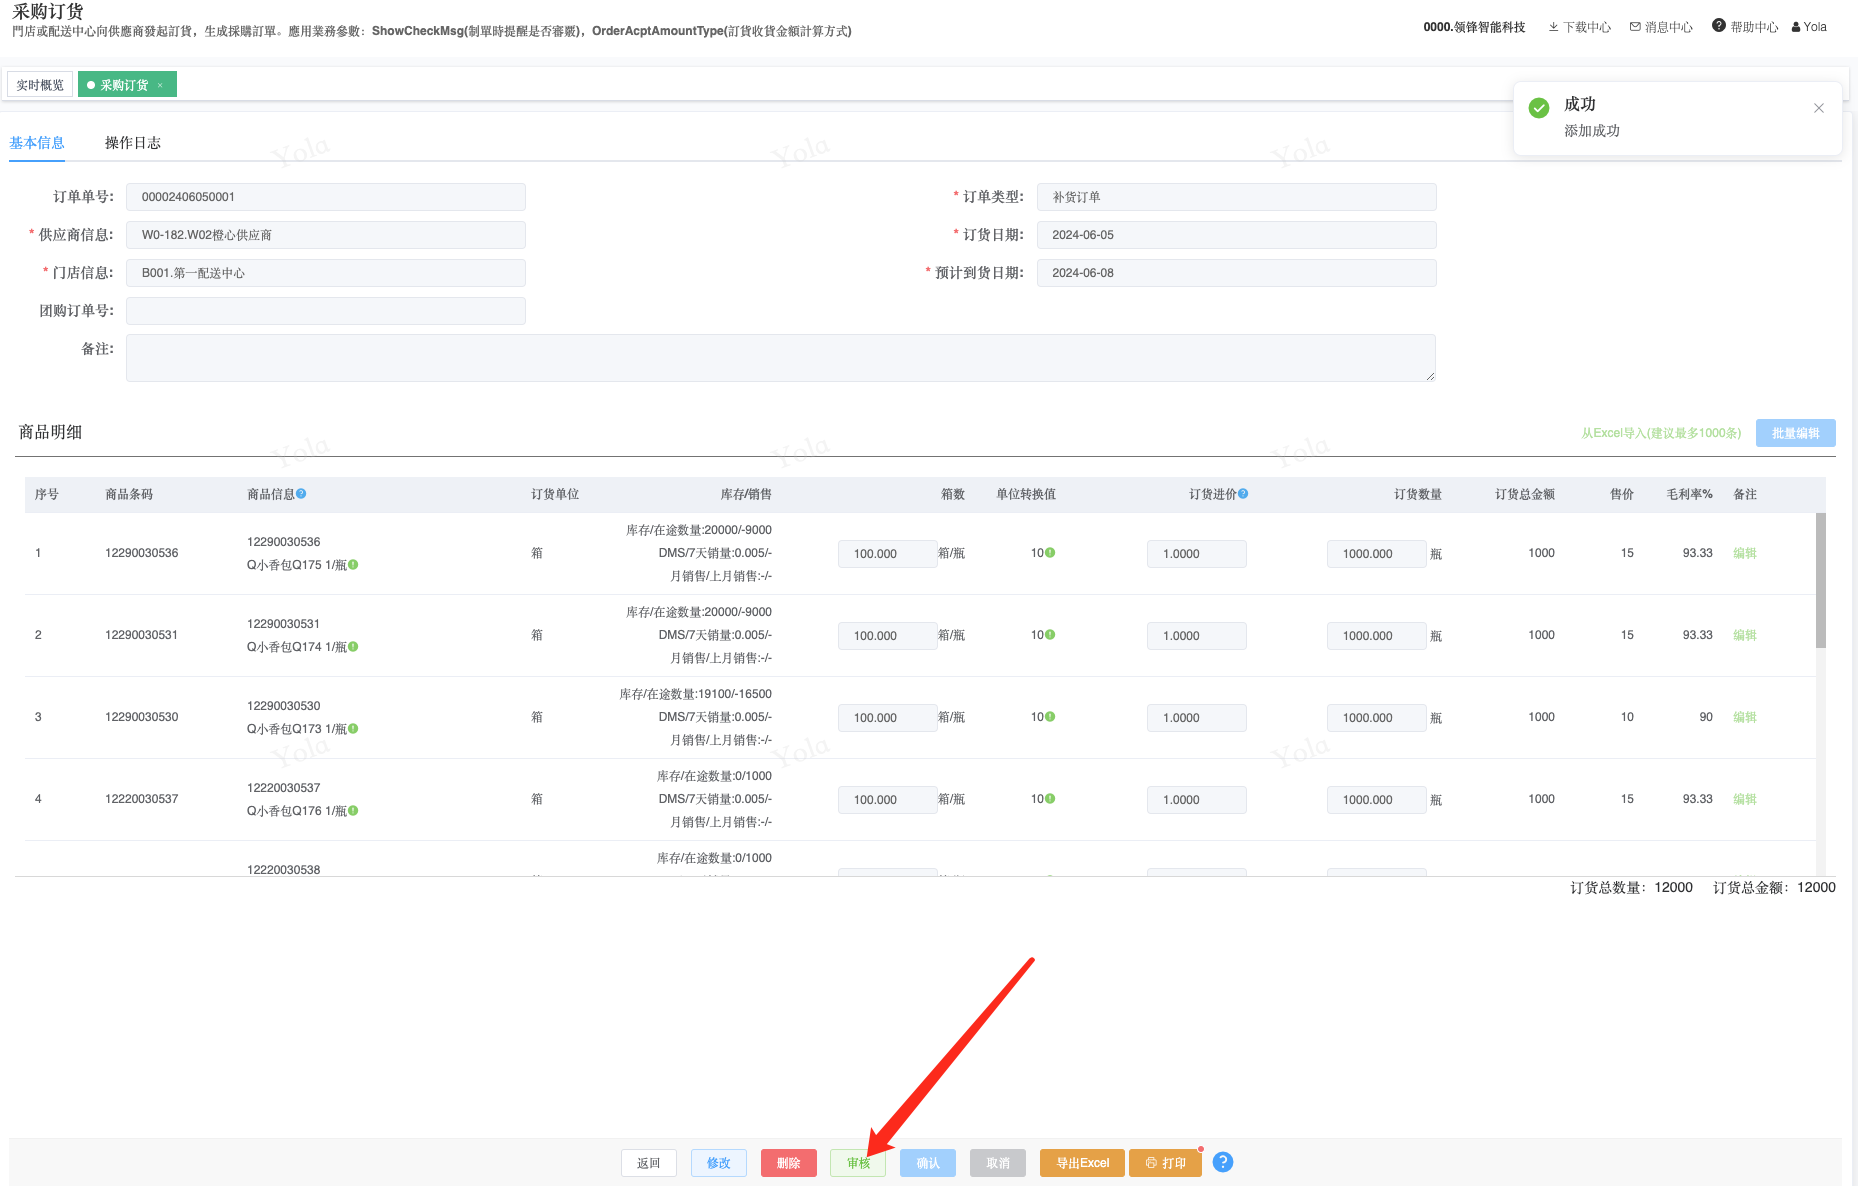Click the 确认 button
Screen dimensions: 1858x1186
pos(928,1163)
